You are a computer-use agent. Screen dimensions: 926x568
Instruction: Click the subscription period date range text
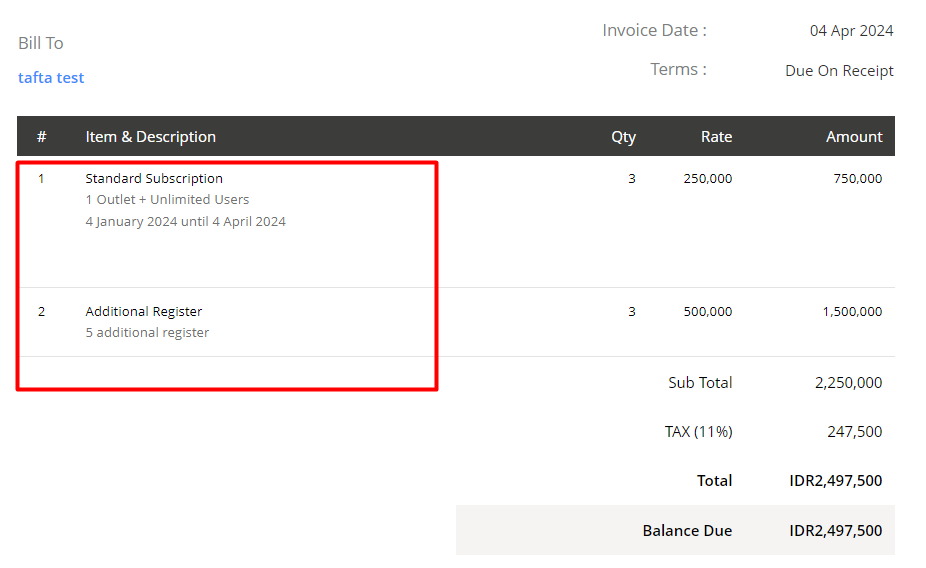point(185,222)
